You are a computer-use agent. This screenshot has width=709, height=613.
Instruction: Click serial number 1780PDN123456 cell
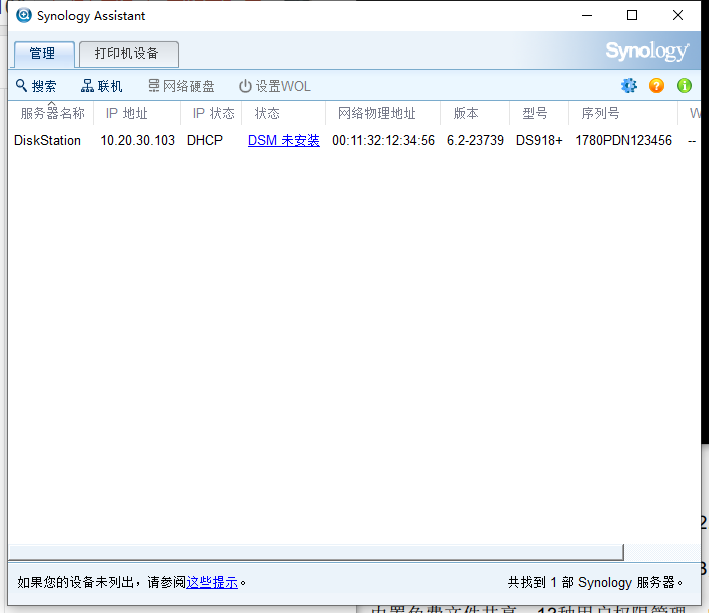coord(623,141)
